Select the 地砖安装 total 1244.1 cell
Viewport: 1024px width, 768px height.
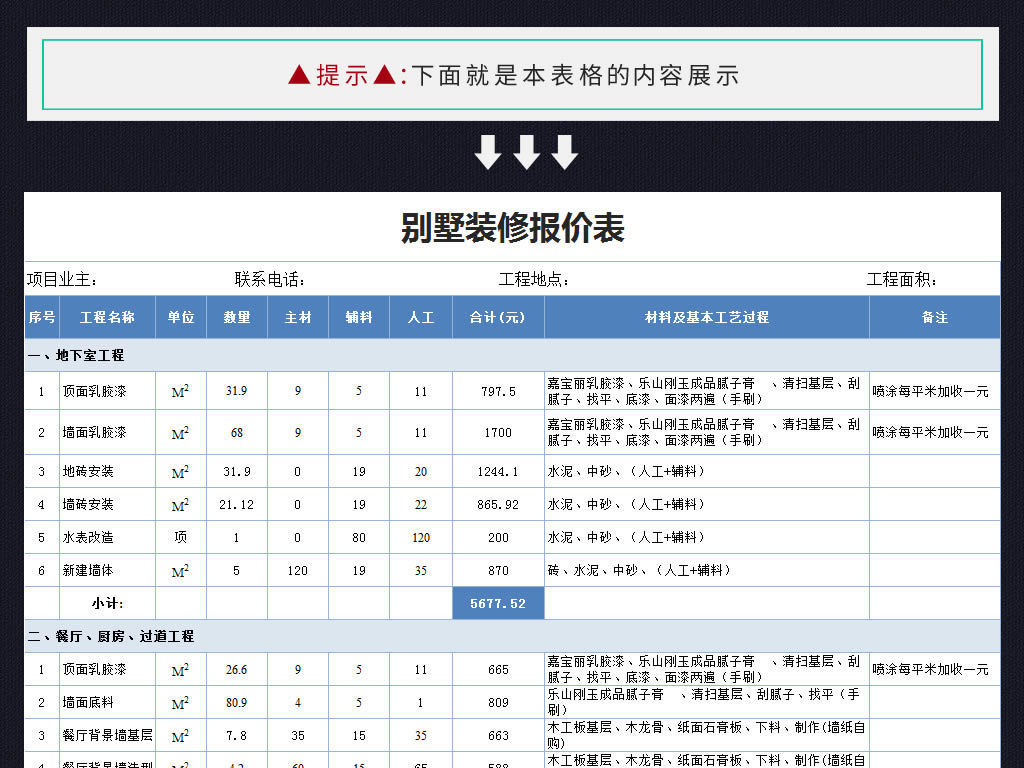498,470
